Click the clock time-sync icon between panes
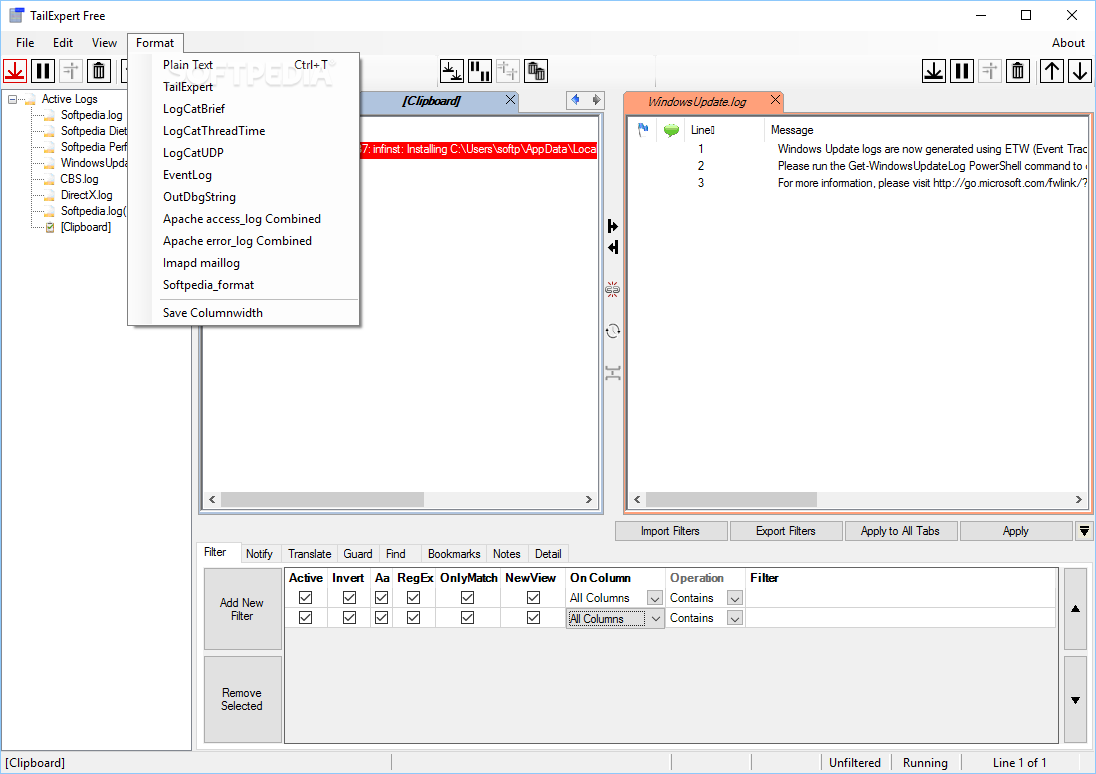 click(x=613, y=331)
